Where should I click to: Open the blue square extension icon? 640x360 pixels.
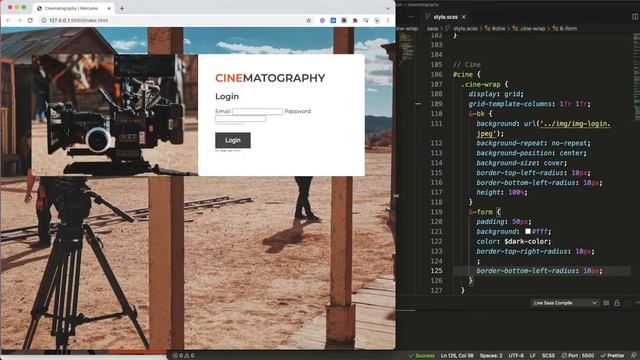pyautogui.click(x=333, y=20)
